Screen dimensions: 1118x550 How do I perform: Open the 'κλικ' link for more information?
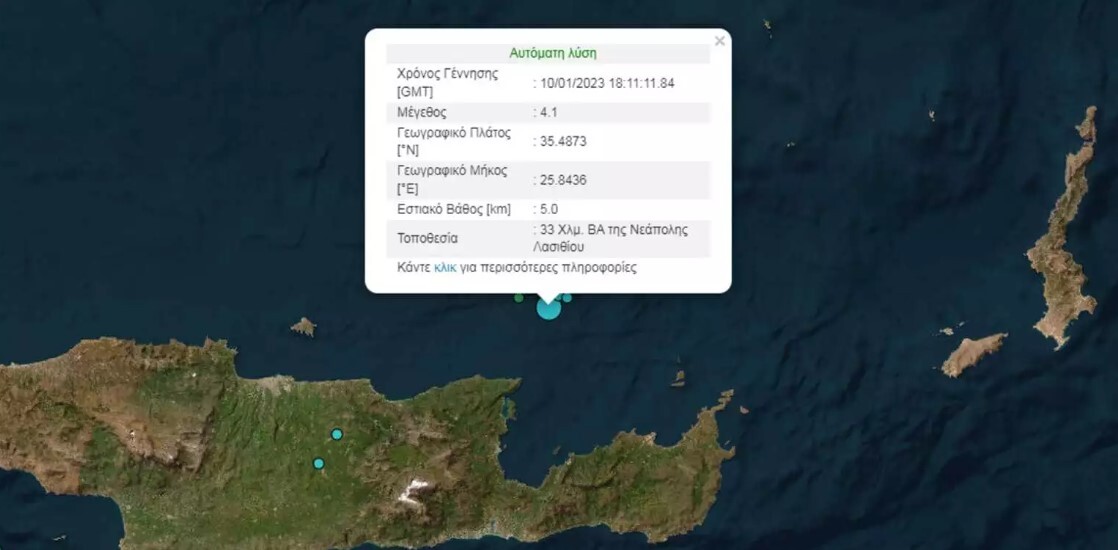coord(445,268)
